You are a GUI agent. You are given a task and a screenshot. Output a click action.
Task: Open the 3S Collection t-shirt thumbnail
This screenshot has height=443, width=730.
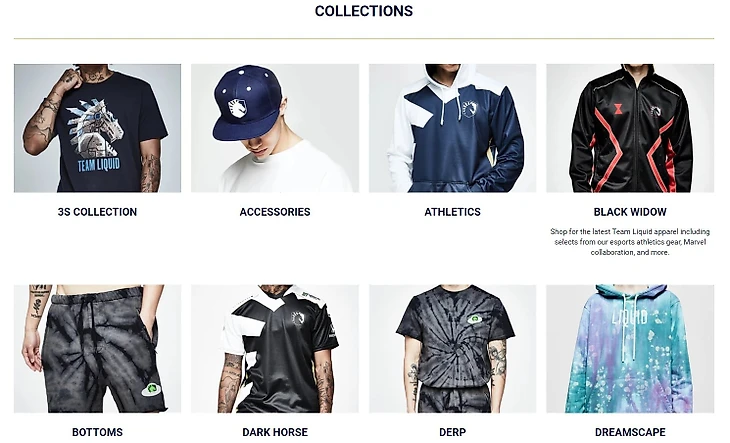(97, 128)
